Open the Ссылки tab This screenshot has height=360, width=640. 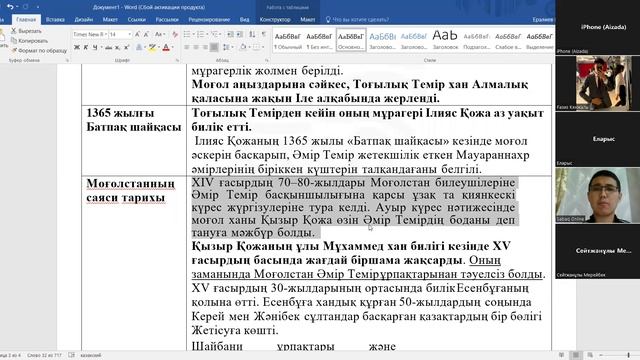[x=136, y=19]
